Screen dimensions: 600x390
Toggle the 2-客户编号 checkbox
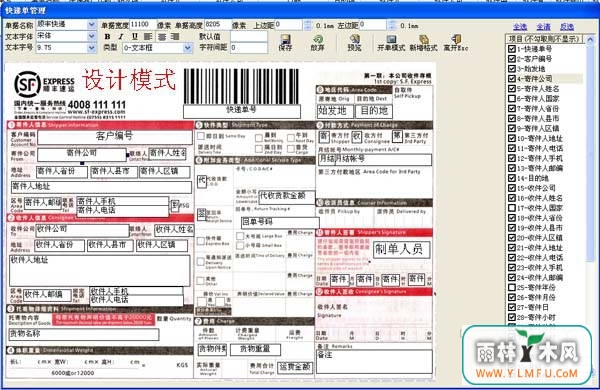tap(512, 59)
